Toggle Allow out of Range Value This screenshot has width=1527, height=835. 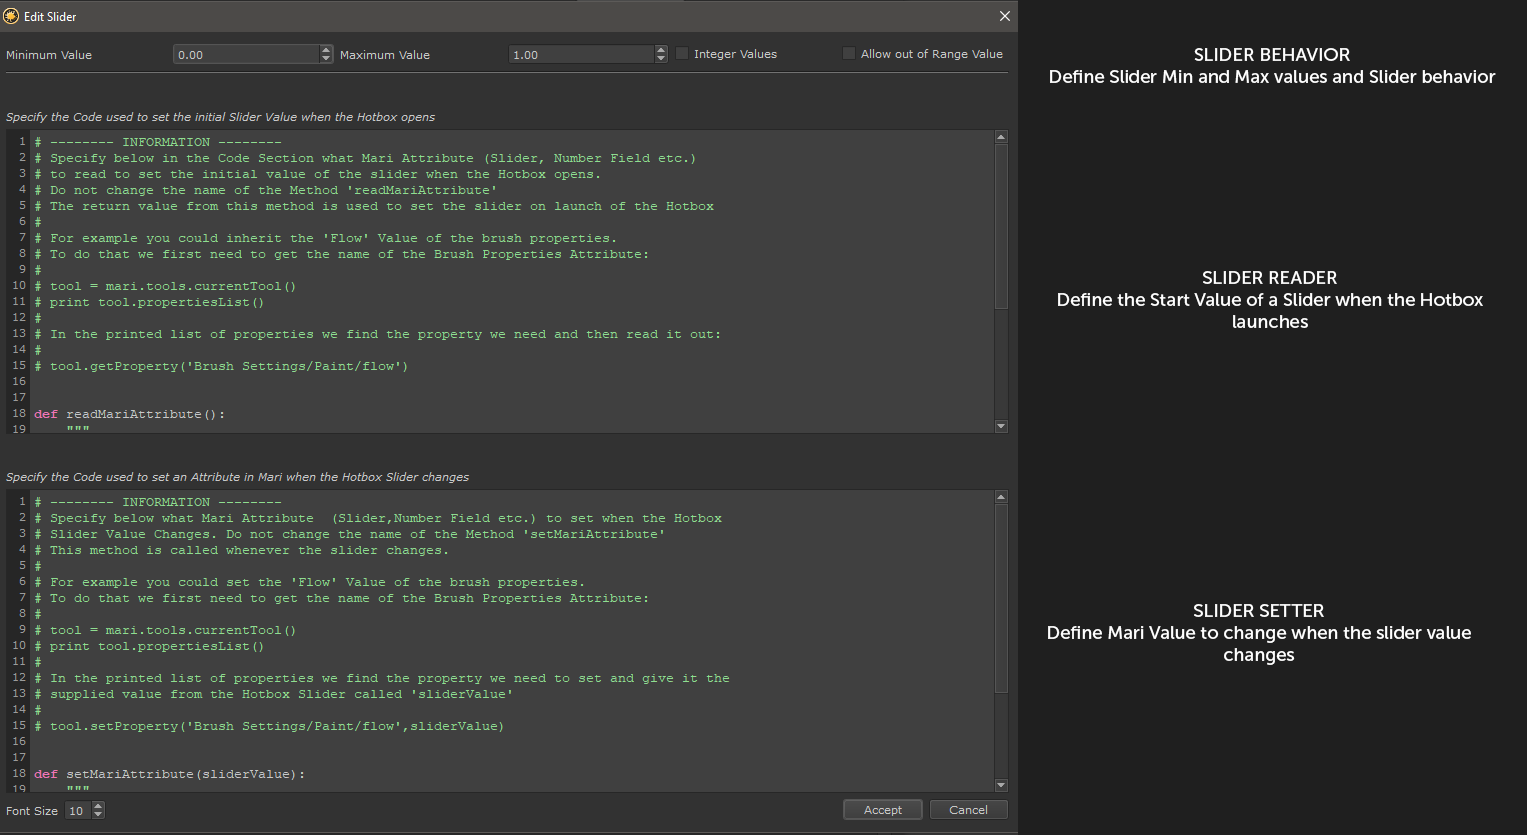click(849, 54)
